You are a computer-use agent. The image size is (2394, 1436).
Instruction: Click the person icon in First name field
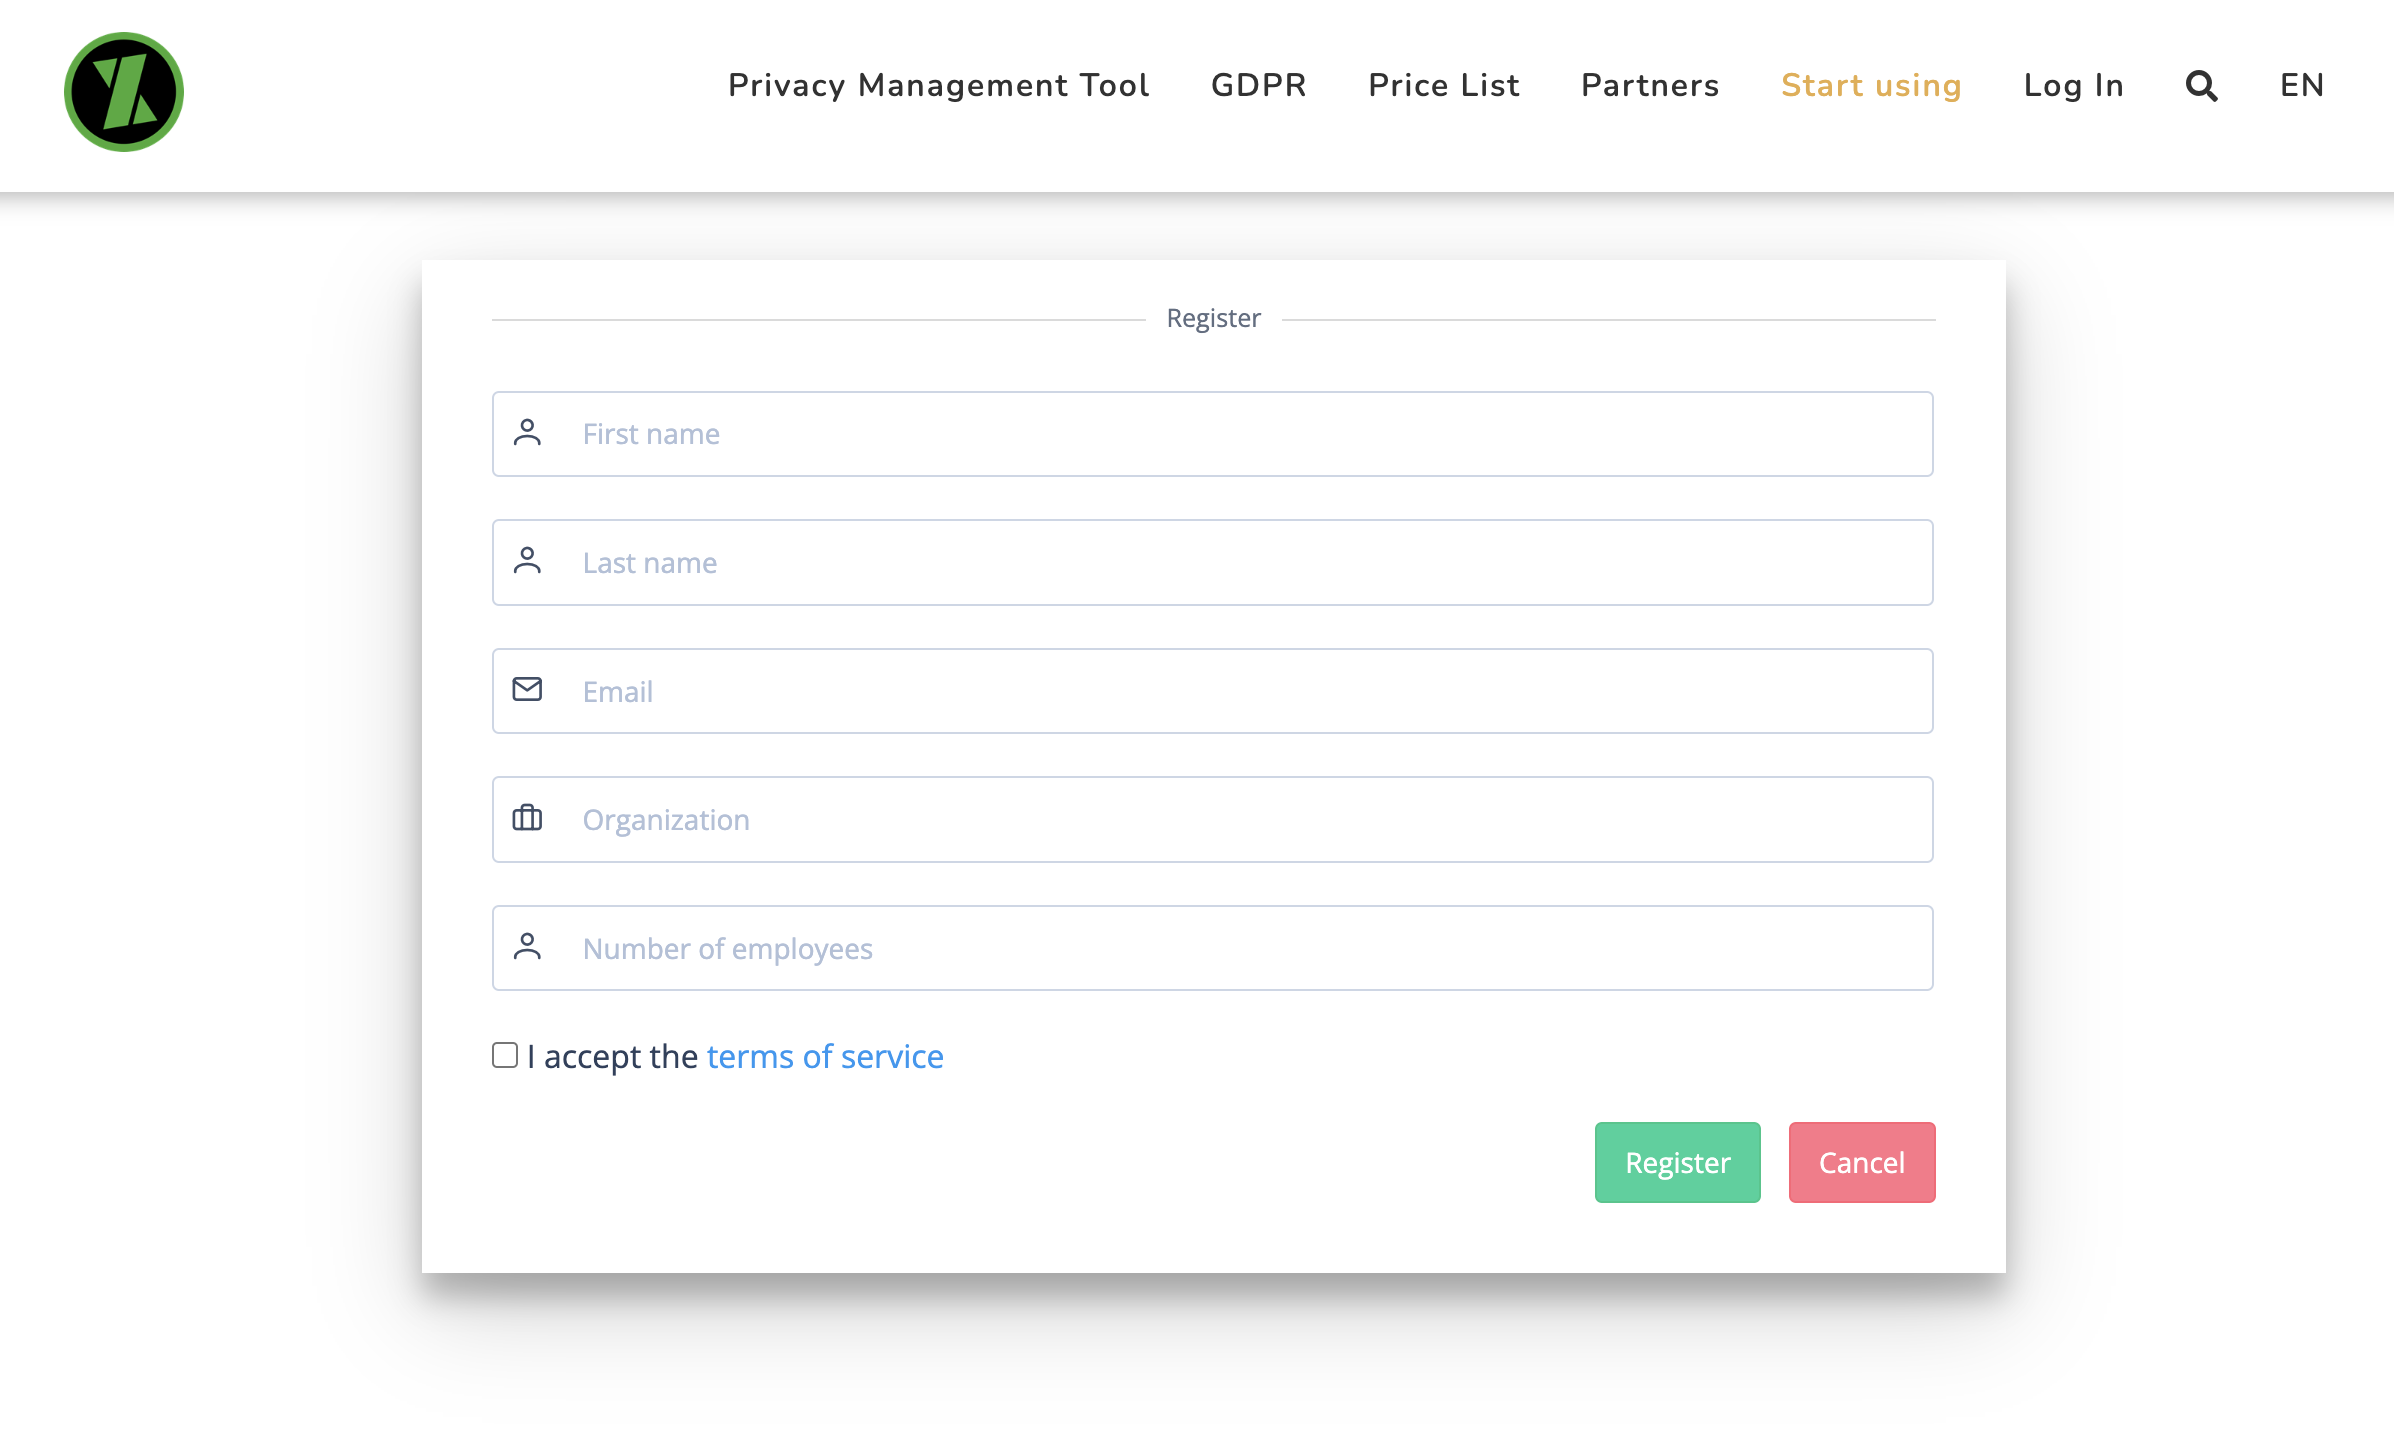pos(527,433)
